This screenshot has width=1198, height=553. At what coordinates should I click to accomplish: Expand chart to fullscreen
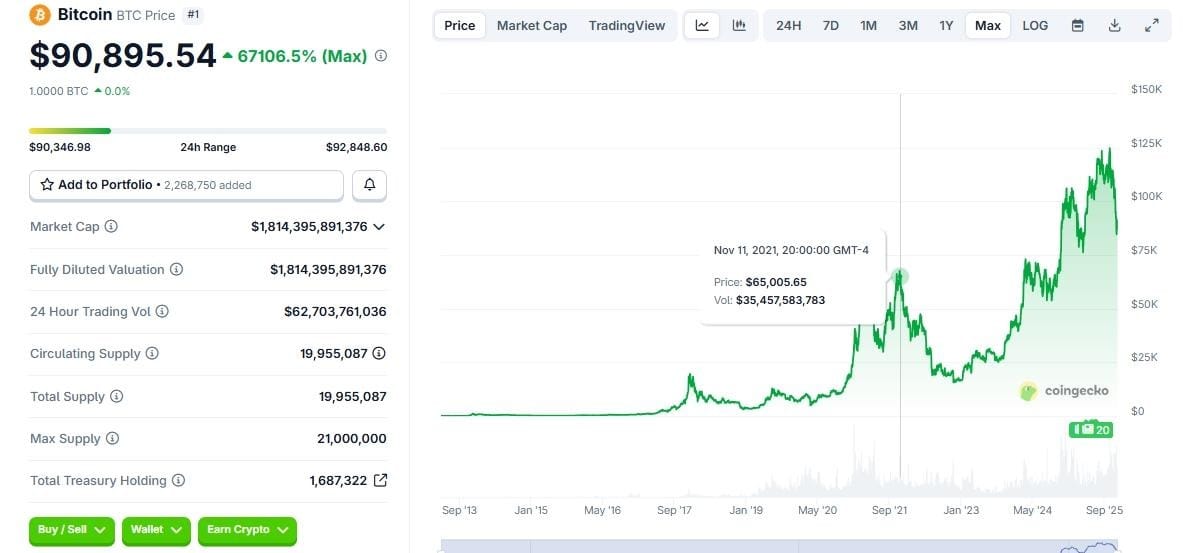(x=1152, y=26)
